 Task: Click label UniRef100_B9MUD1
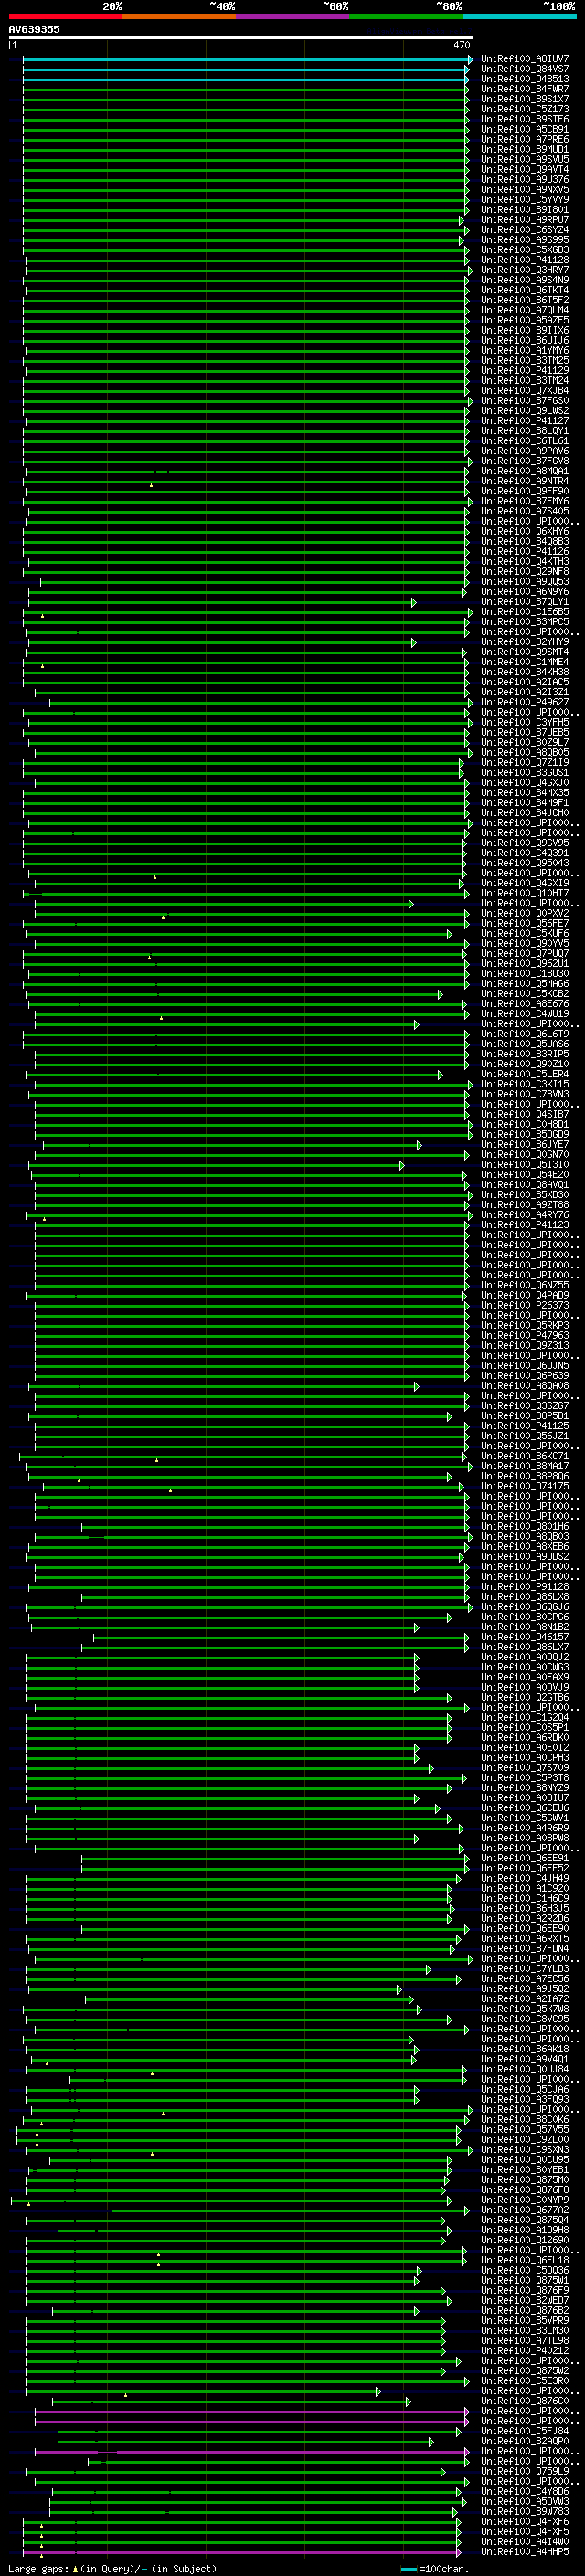click(524, 149)
